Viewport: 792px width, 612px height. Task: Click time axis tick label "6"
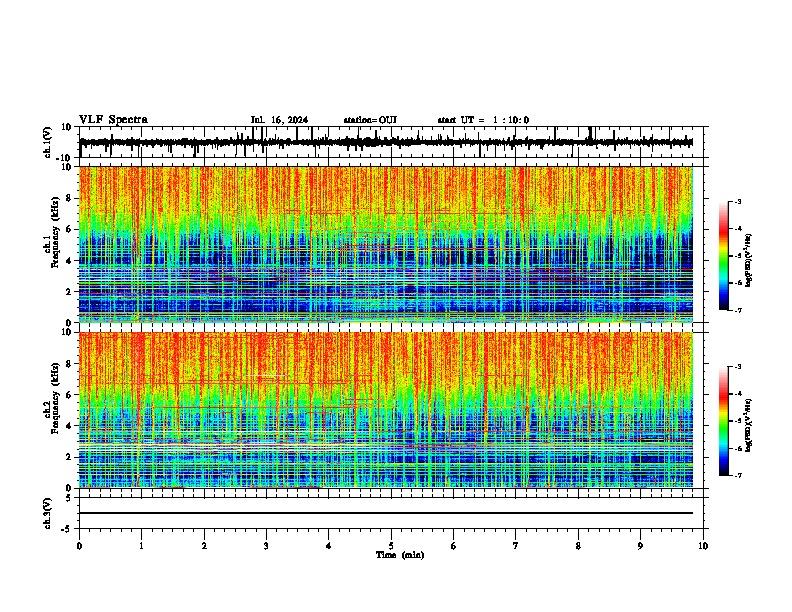pos(454,546)
